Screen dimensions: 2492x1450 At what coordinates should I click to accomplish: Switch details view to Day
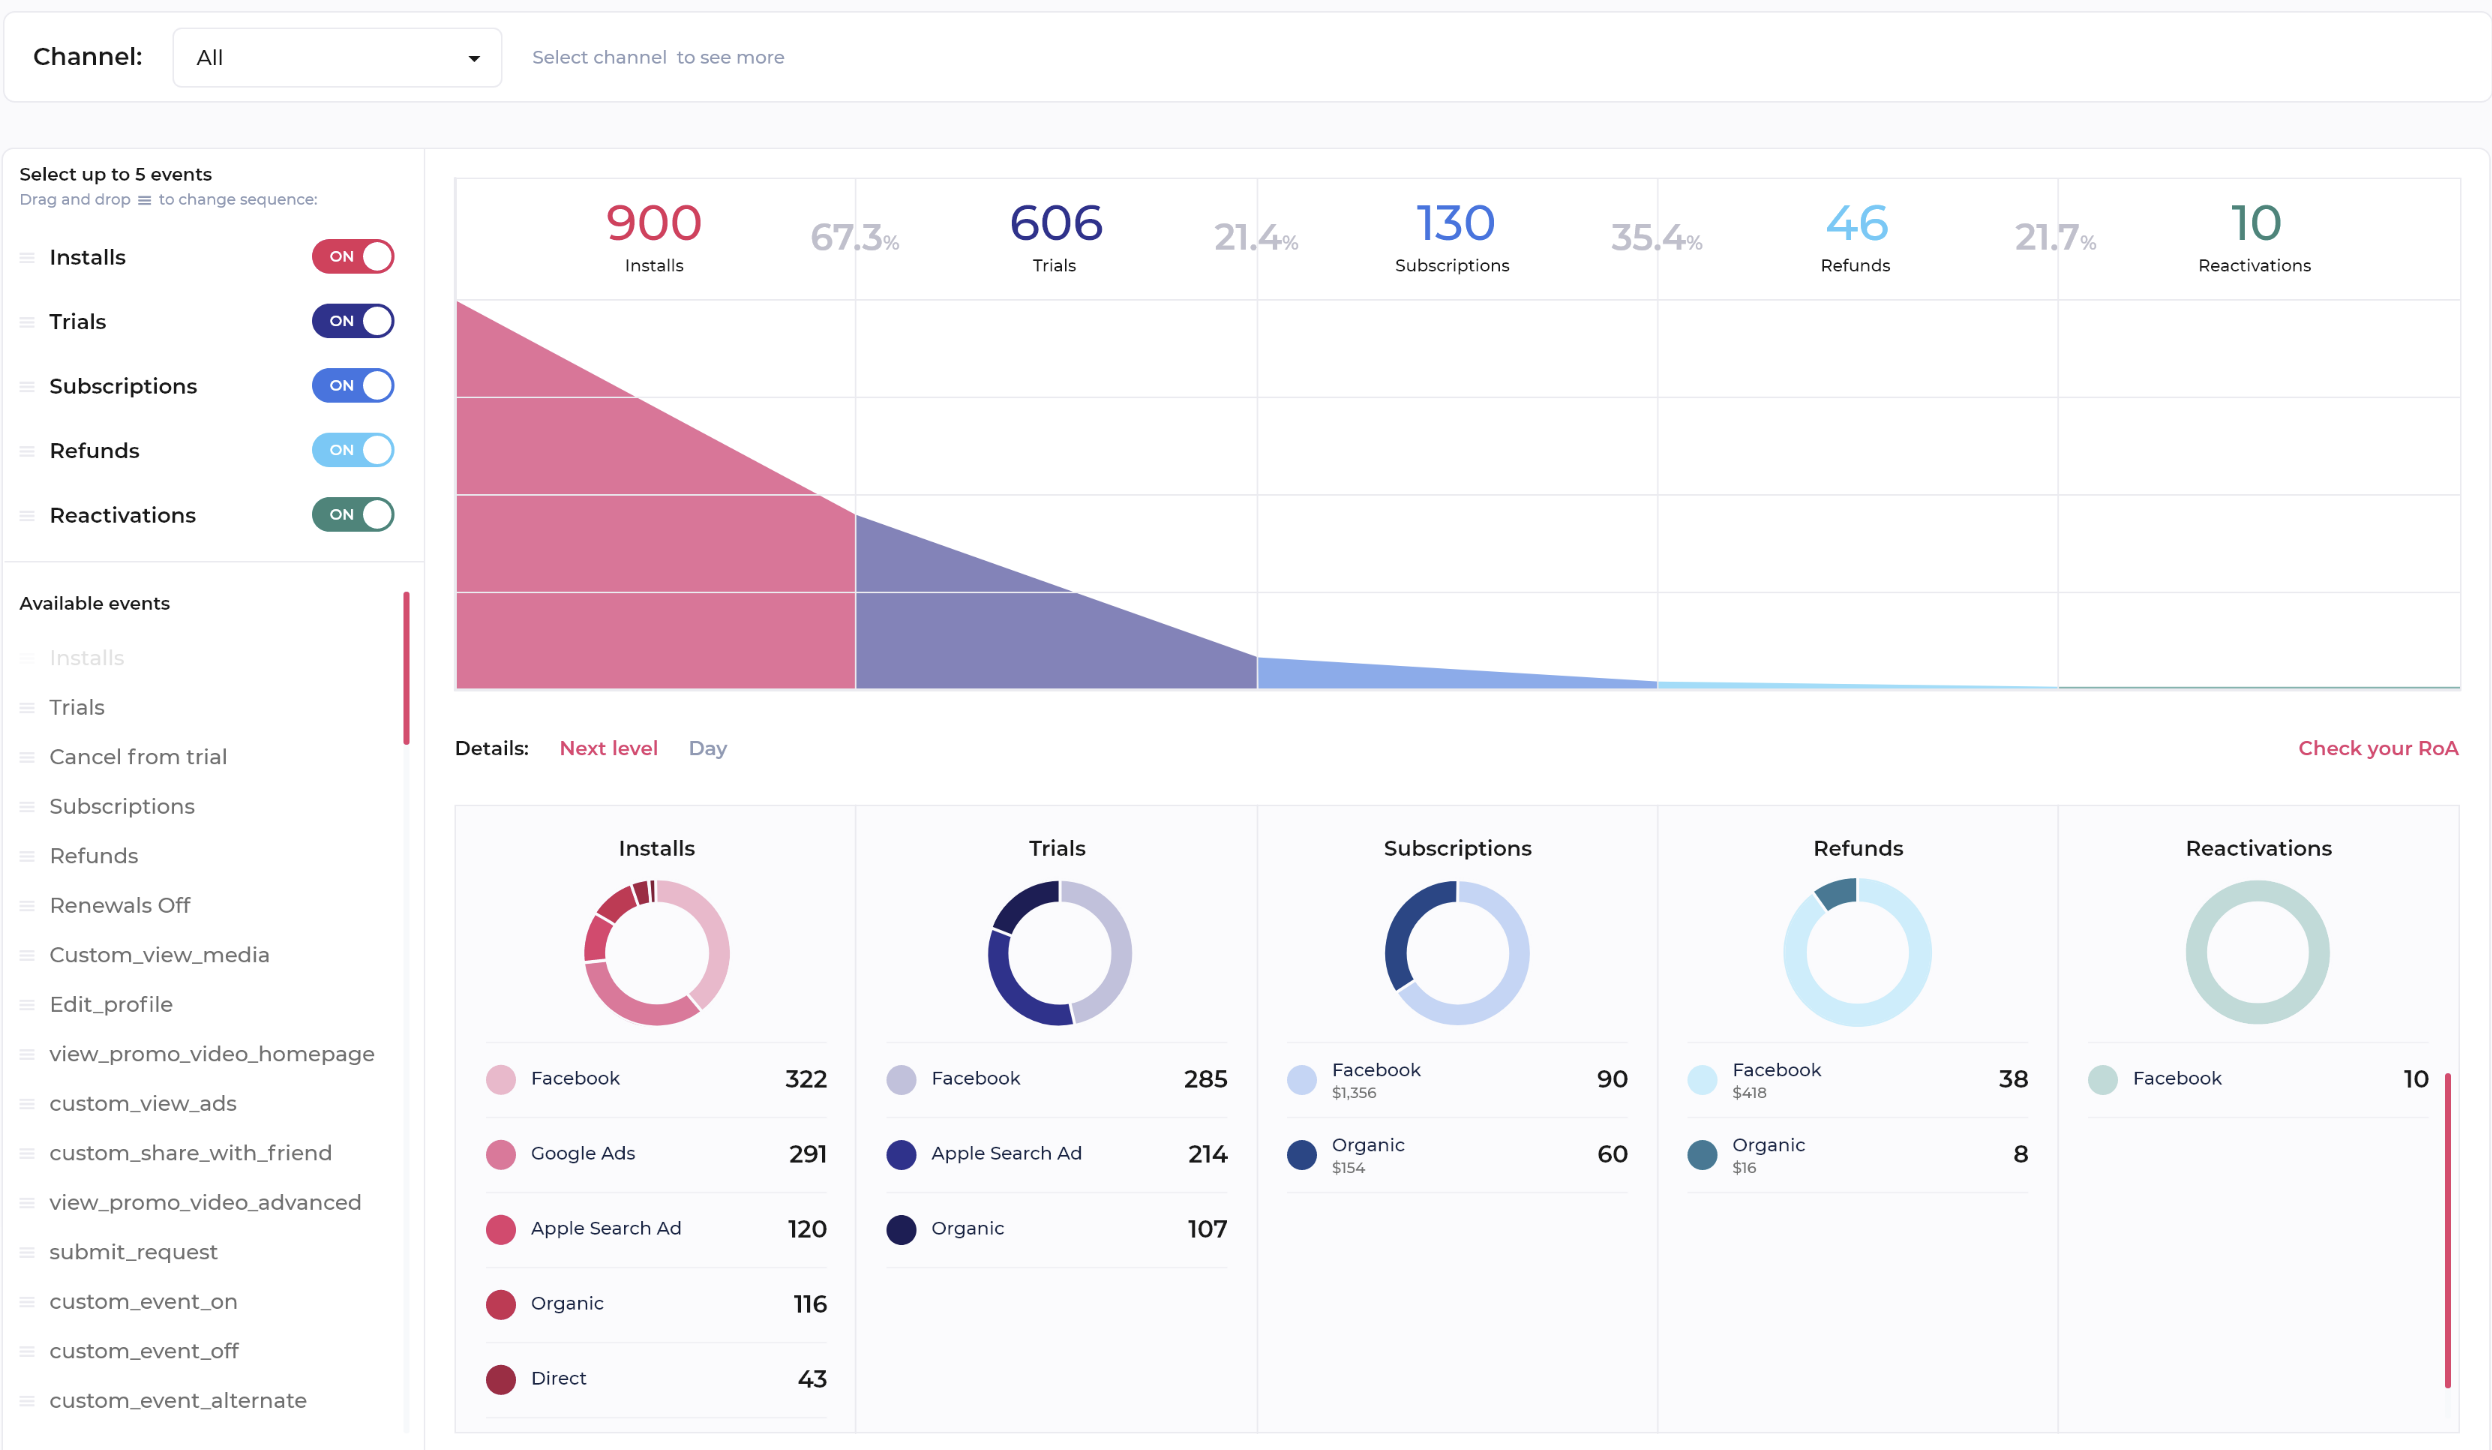[x=707, y=748]
